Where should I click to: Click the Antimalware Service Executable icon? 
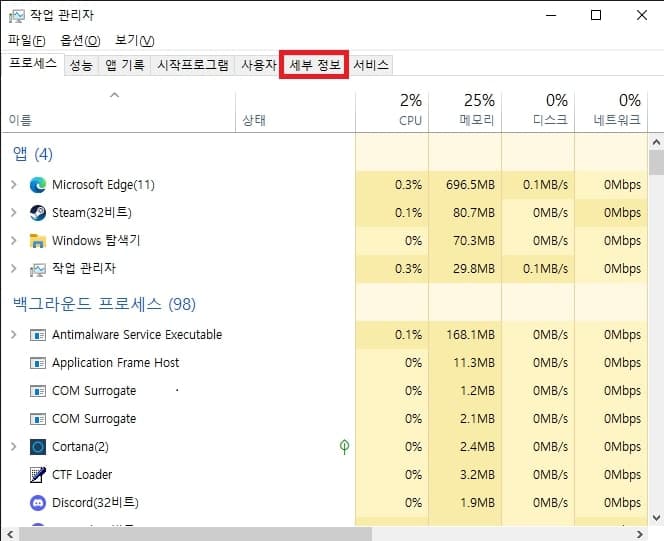tap(38, 335)
